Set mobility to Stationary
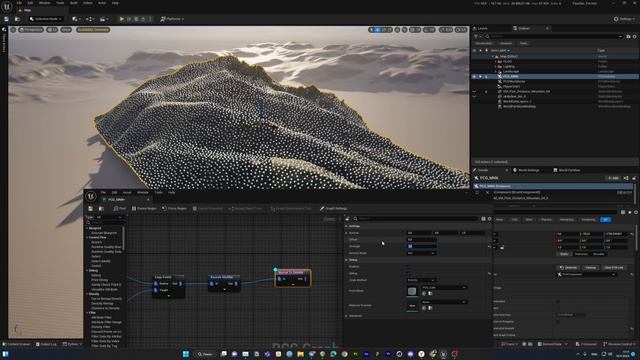The height and width of the screenshot is (360, 640). [581, 254]
